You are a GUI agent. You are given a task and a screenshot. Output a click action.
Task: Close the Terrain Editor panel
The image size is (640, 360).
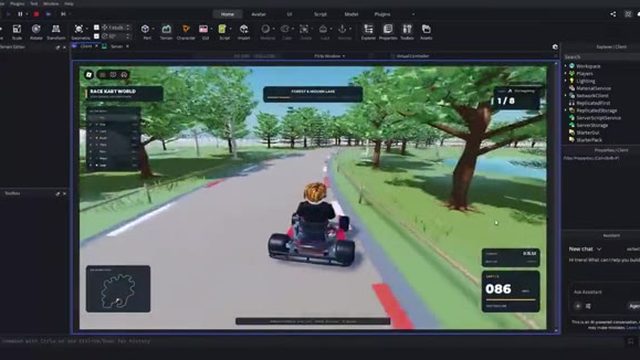tap(64, 47)
